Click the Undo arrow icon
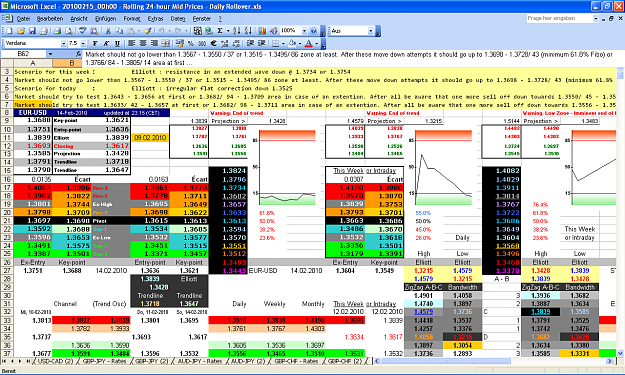 [x=161, y=31]
